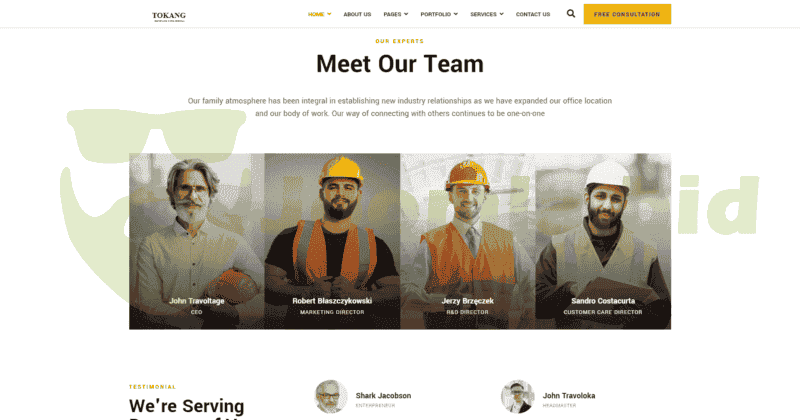Click the John Travoloka name link

point(569,396)
